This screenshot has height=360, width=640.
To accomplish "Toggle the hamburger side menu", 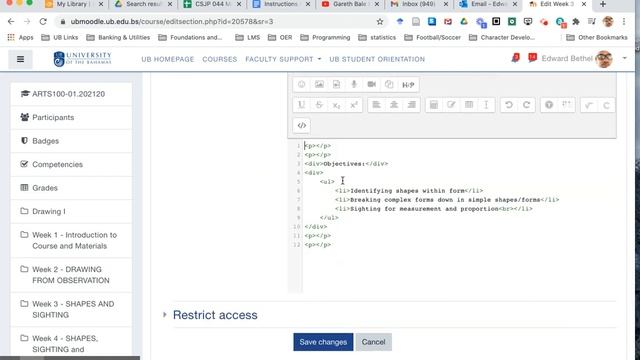I will (x=20, y=59).
